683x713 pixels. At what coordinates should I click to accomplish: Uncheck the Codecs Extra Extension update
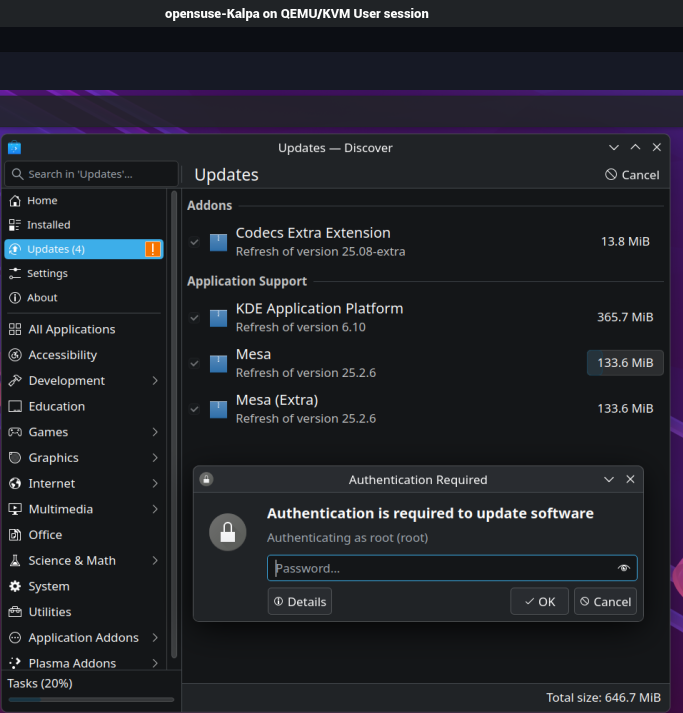coord(195,242)
